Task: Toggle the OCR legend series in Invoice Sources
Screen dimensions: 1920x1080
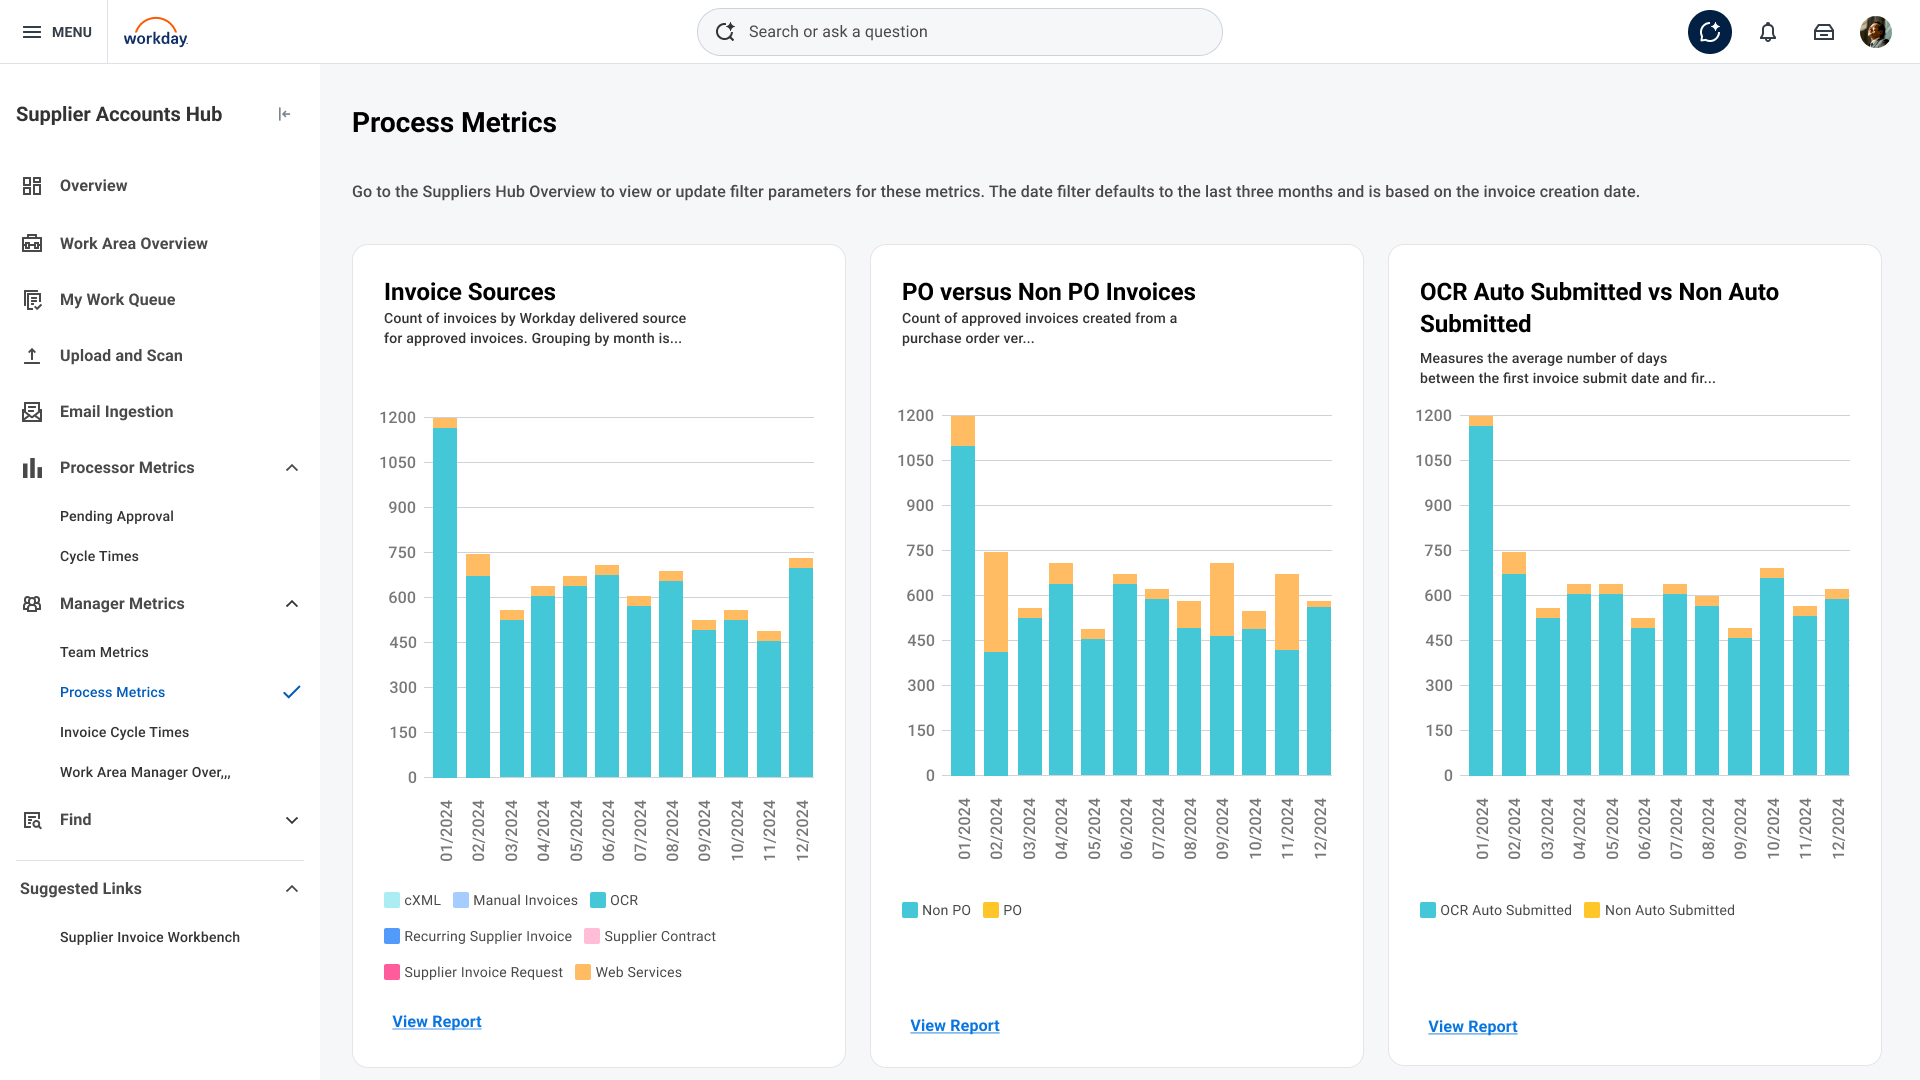Action: pyautogui.click(x=614, y=900)
